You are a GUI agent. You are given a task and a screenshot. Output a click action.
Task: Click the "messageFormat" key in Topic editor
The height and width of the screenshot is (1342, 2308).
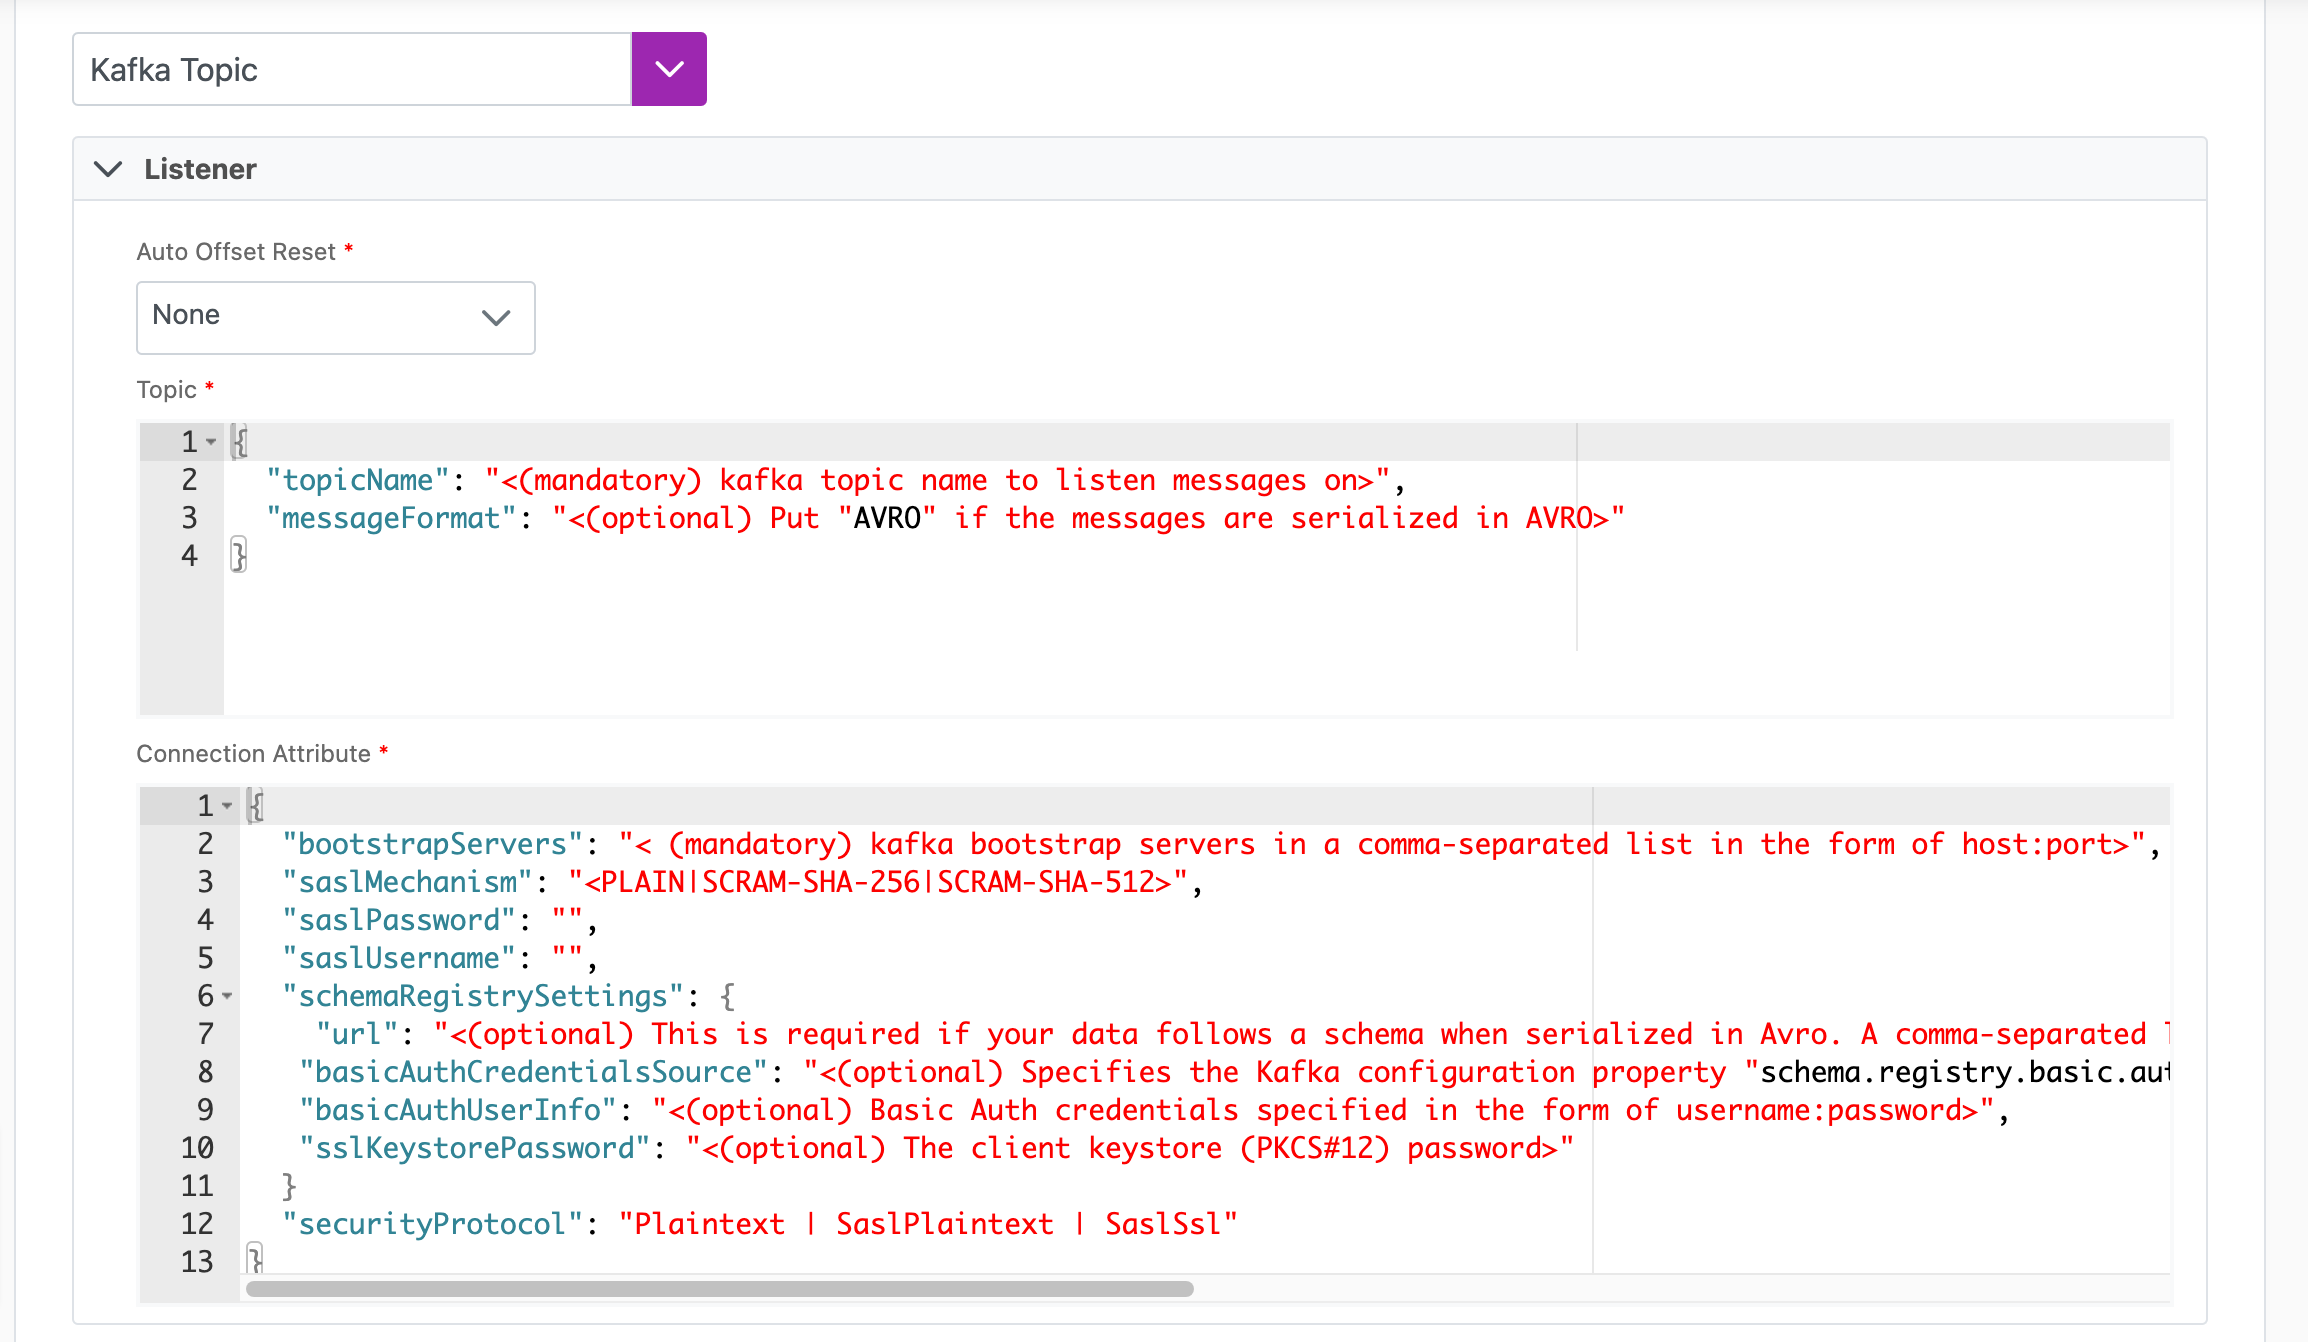(391, 518)
